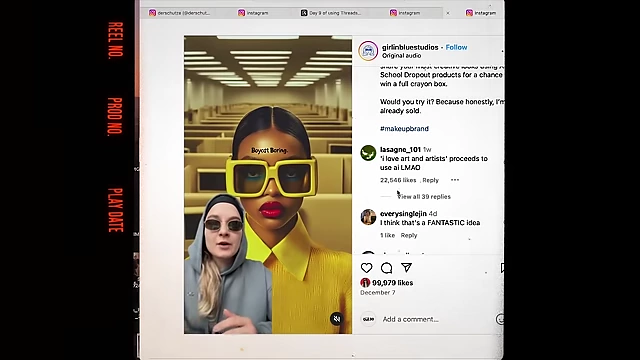Click the 1w timestamp on lasagne_101 comment
640x360 pixels.
[x=427, y=149]
